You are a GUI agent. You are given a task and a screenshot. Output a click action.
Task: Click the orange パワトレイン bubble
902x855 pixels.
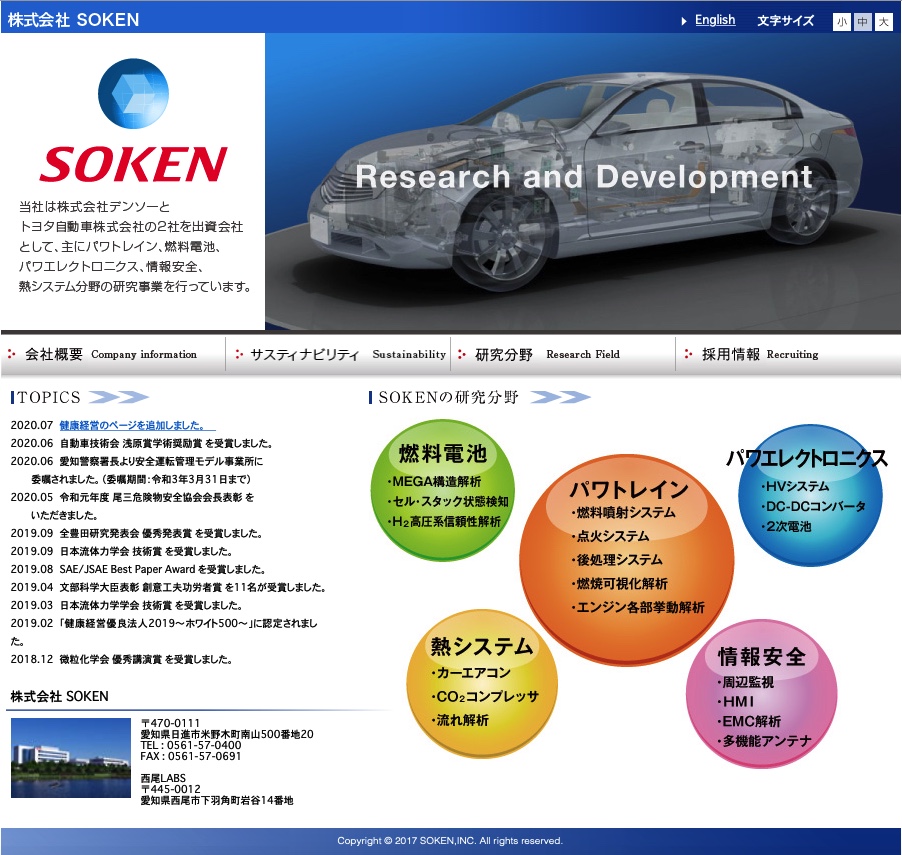[x=626, y=560]
